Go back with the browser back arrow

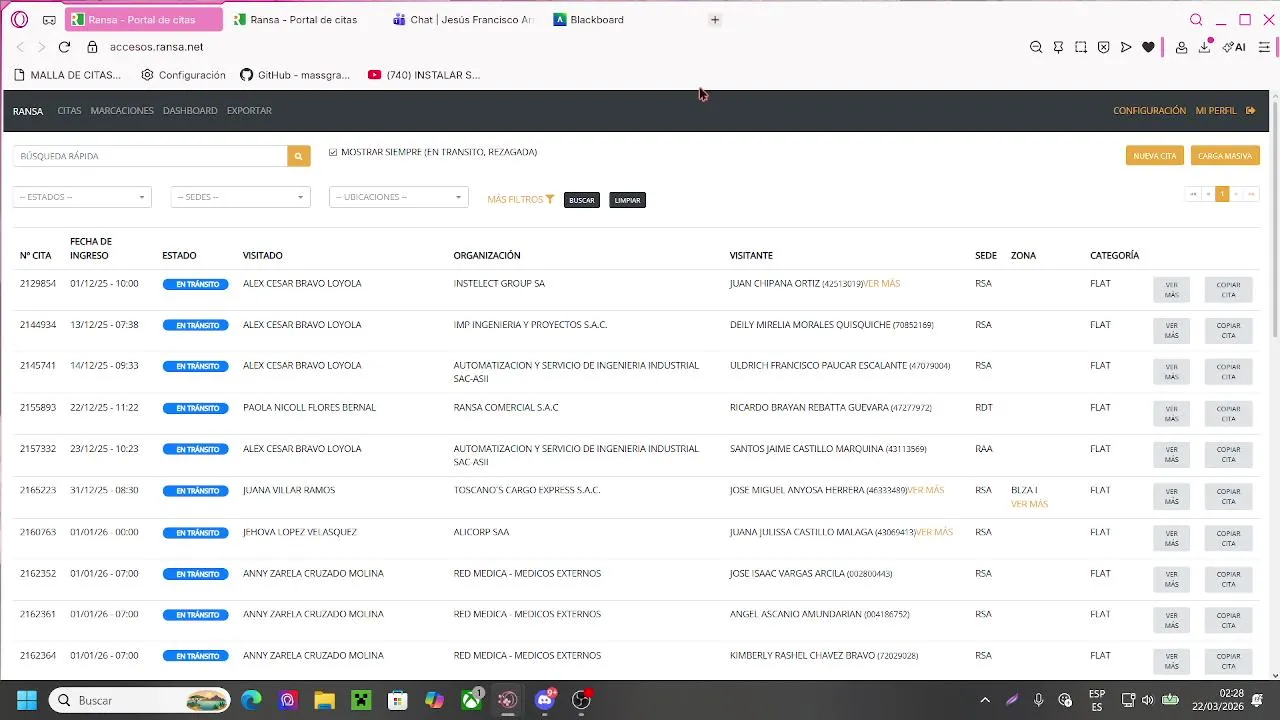(x=20, y=47)
